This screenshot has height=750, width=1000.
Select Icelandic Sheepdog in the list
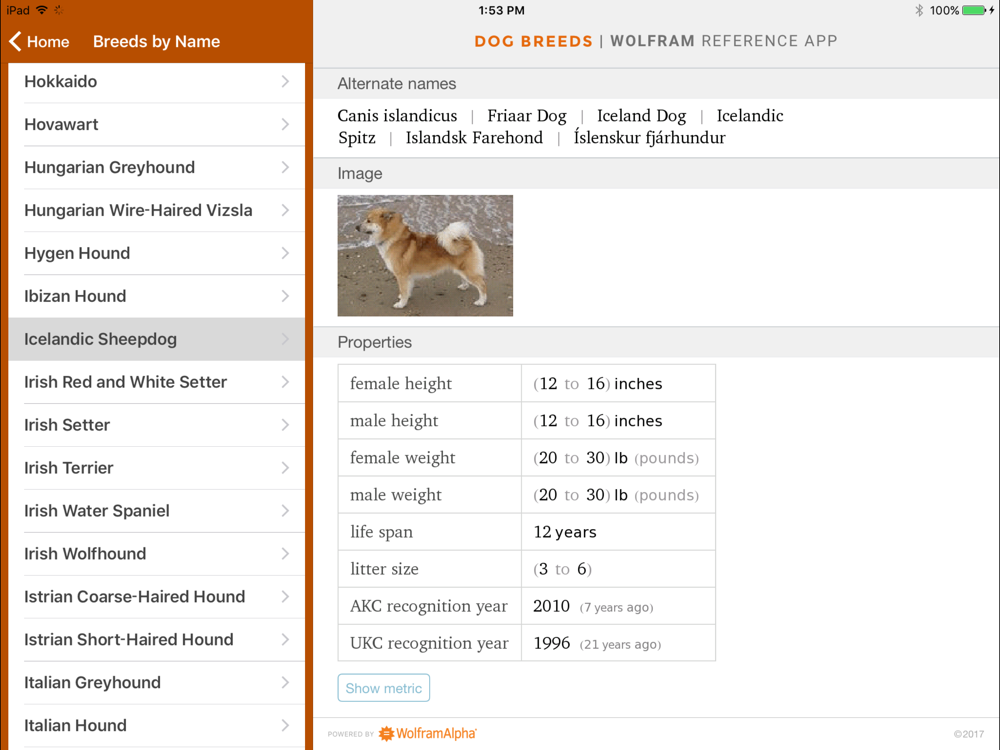(157, 339)
